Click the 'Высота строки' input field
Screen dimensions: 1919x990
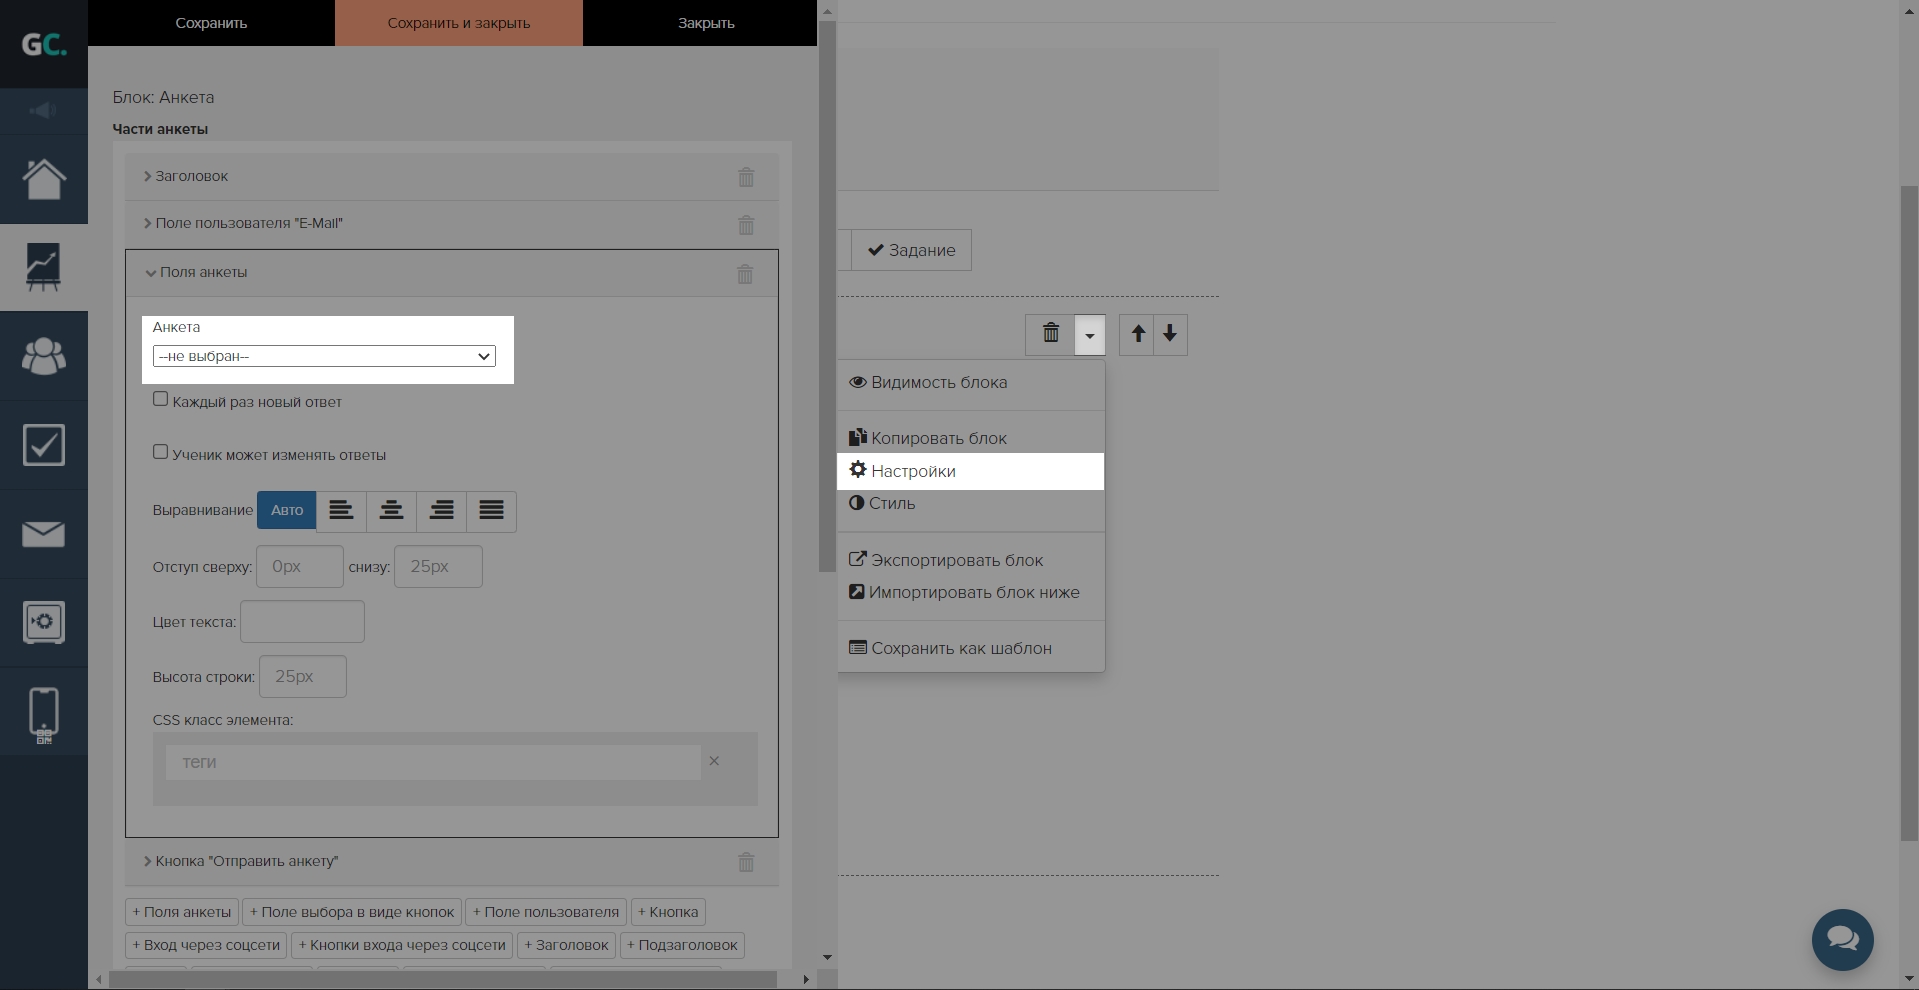(303, 677)
